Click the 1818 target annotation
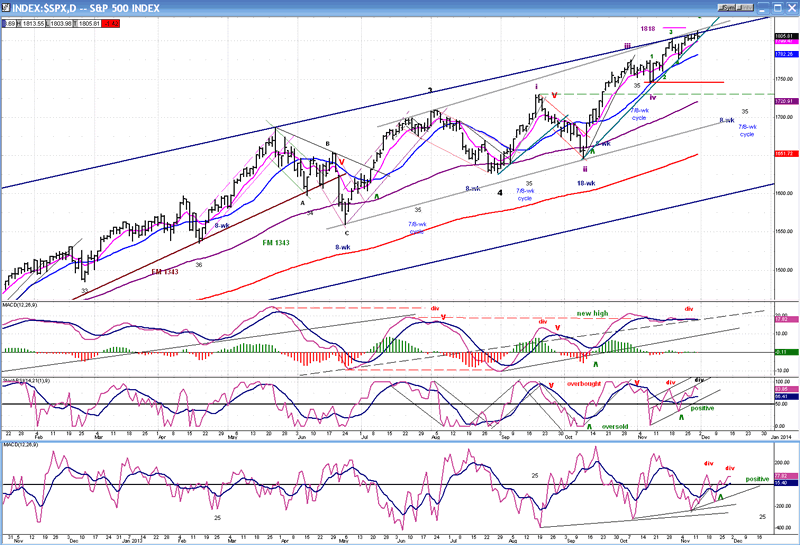This screenshot has height=545, width=800. pos(648,29)
